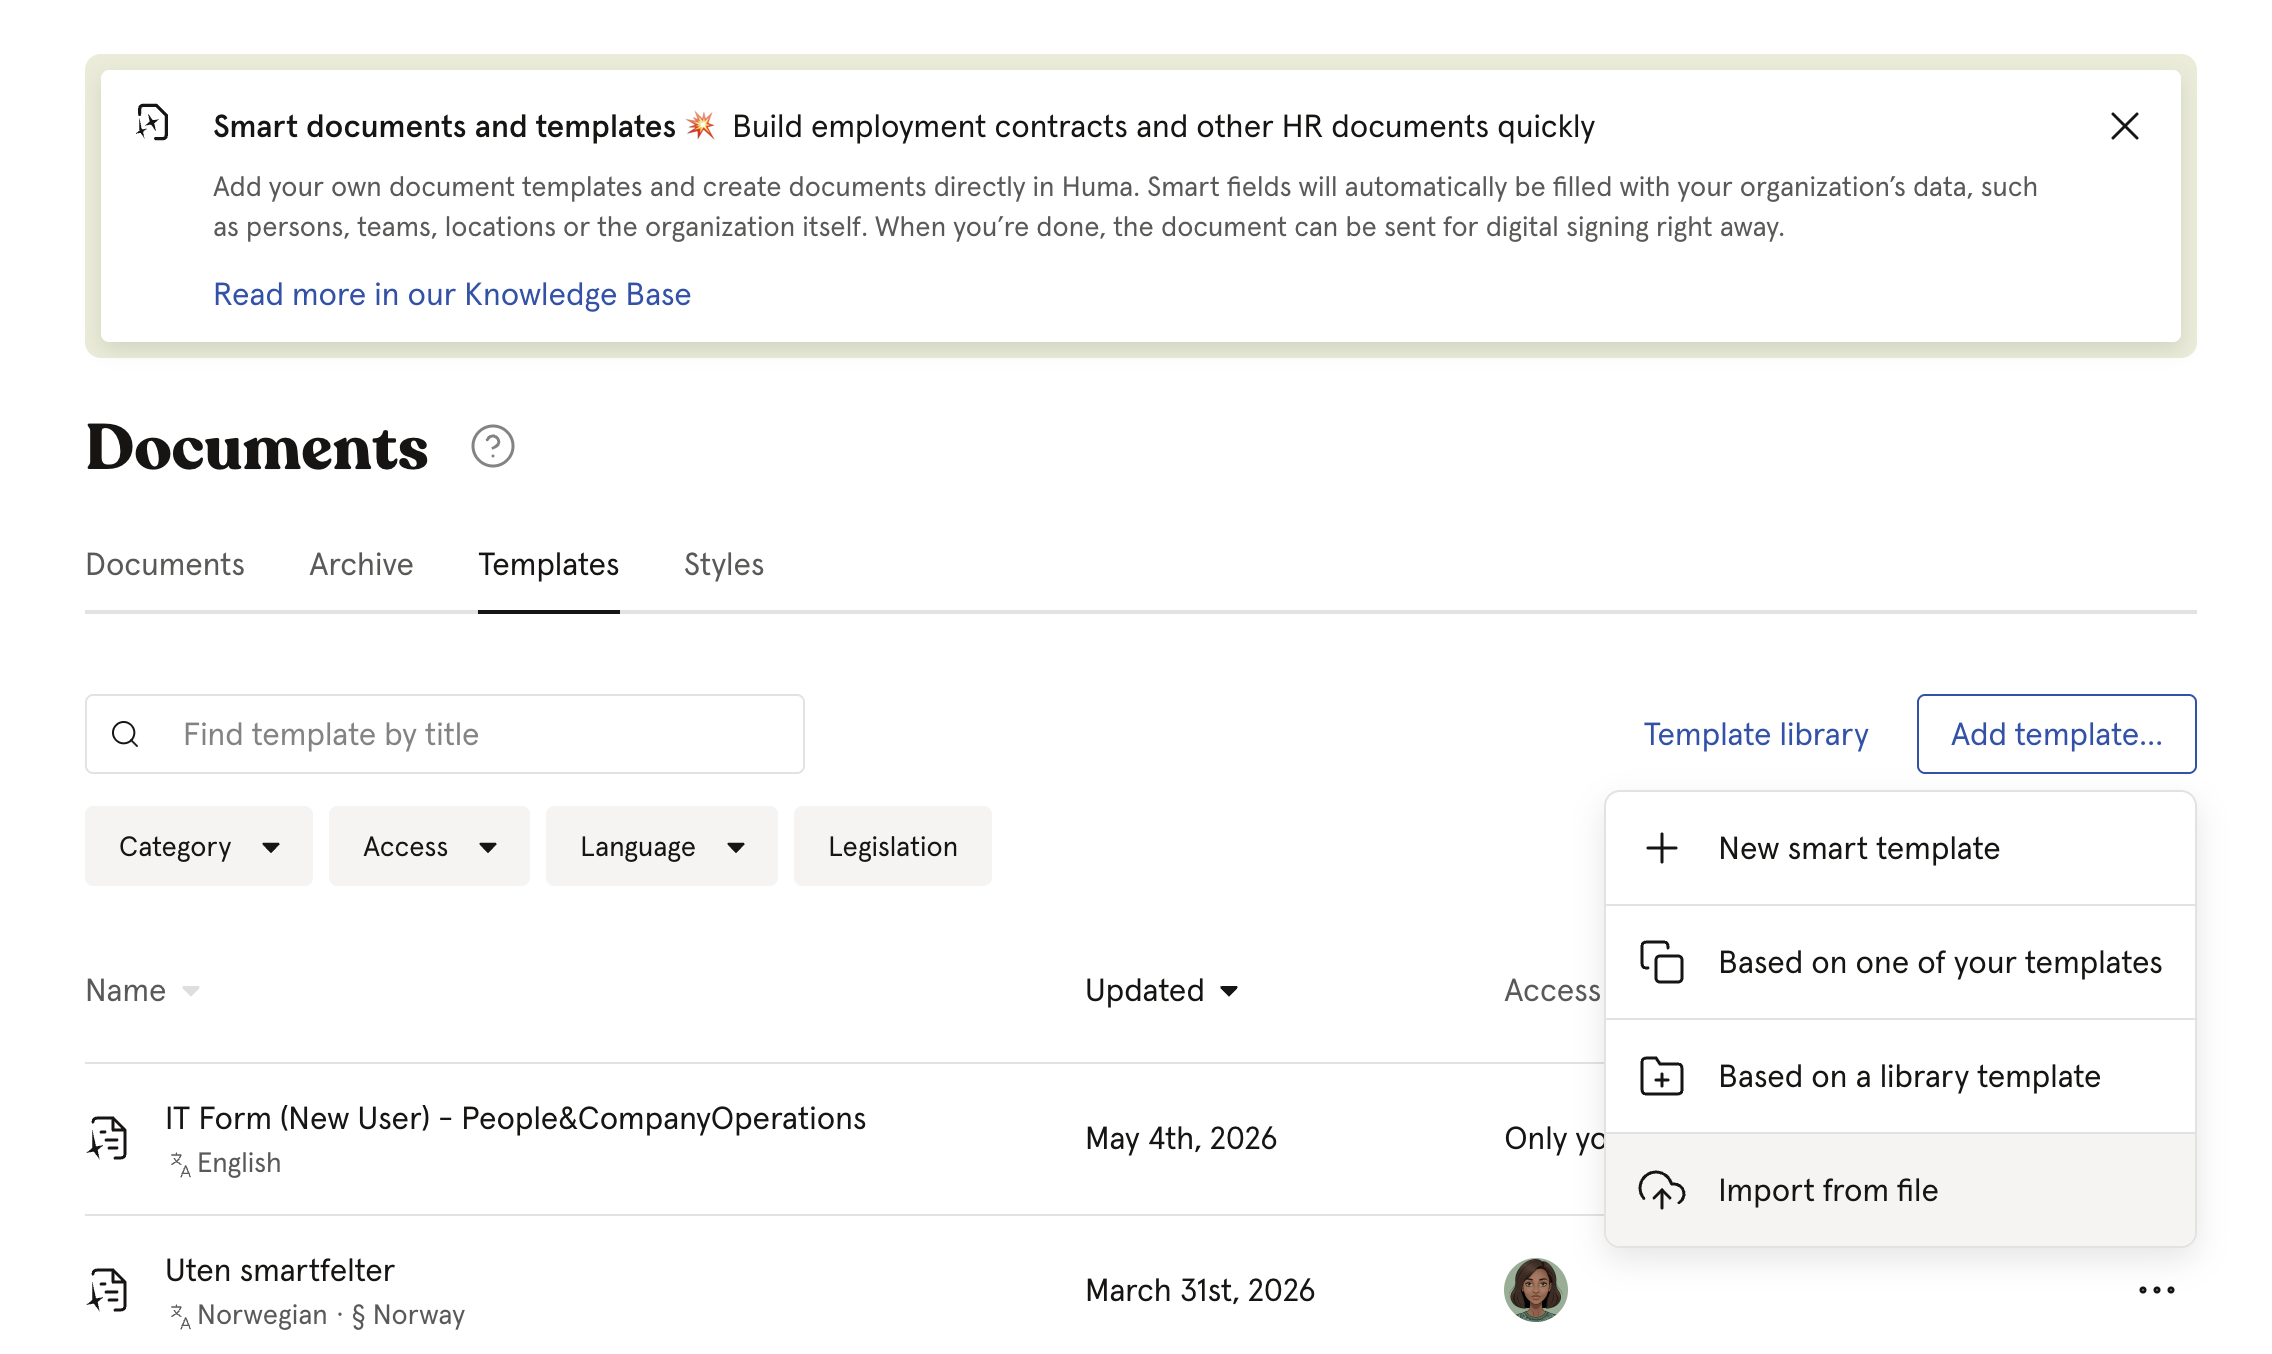The image size is (2272, 1354).
Task: Open the three-dot menu for Uten smartfelter
Action: click(2156, 1290)
